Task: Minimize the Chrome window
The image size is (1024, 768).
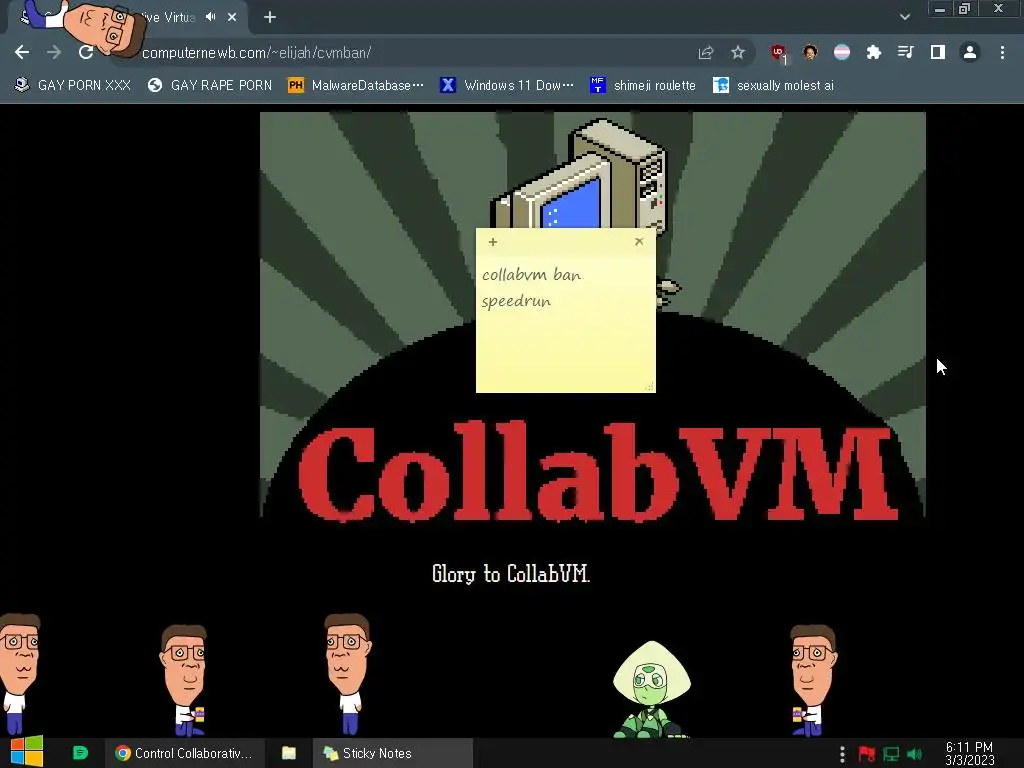Action: coord(939,8)
